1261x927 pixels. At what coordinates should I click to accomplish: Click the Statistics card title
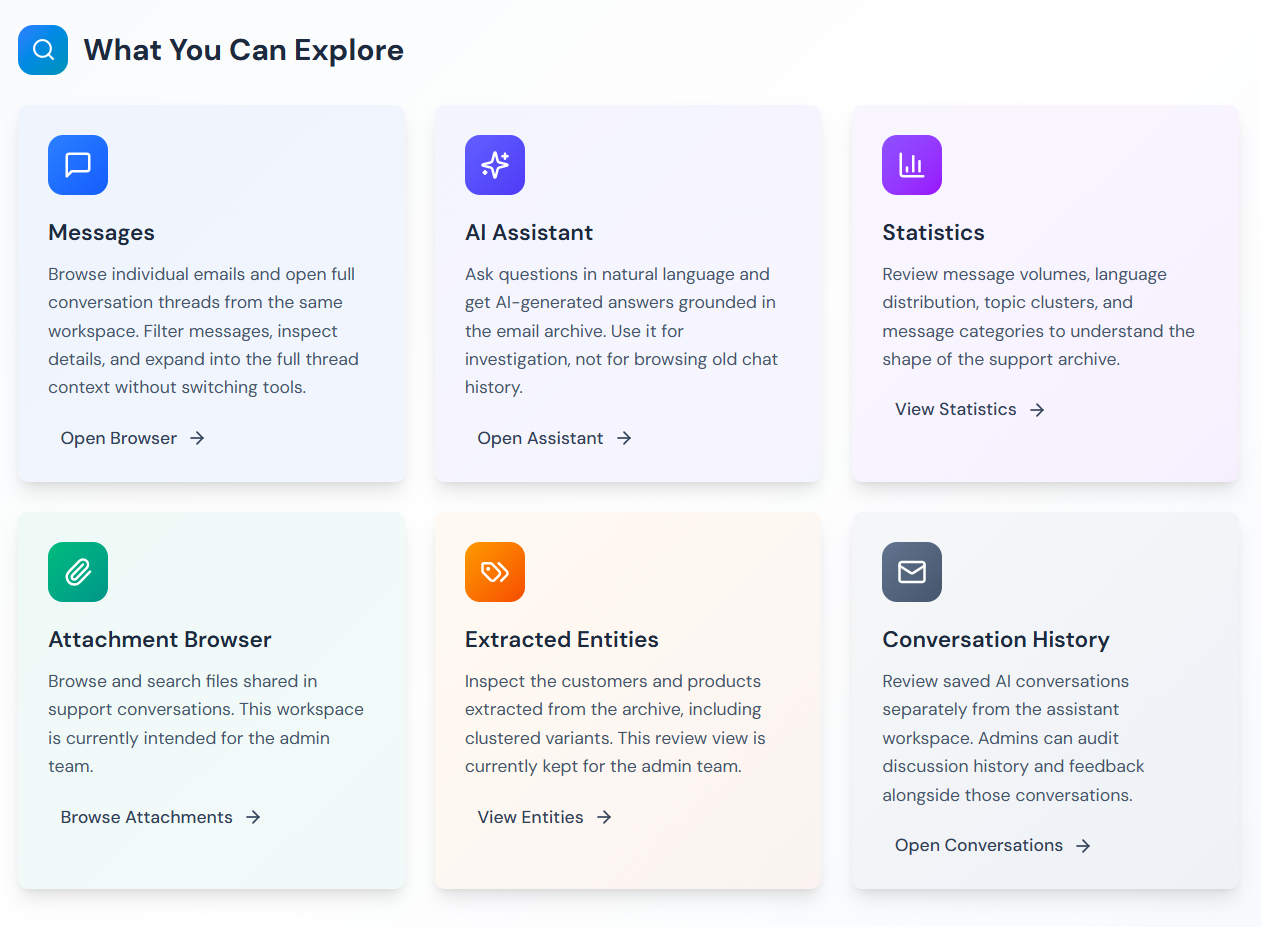[933, 232]
